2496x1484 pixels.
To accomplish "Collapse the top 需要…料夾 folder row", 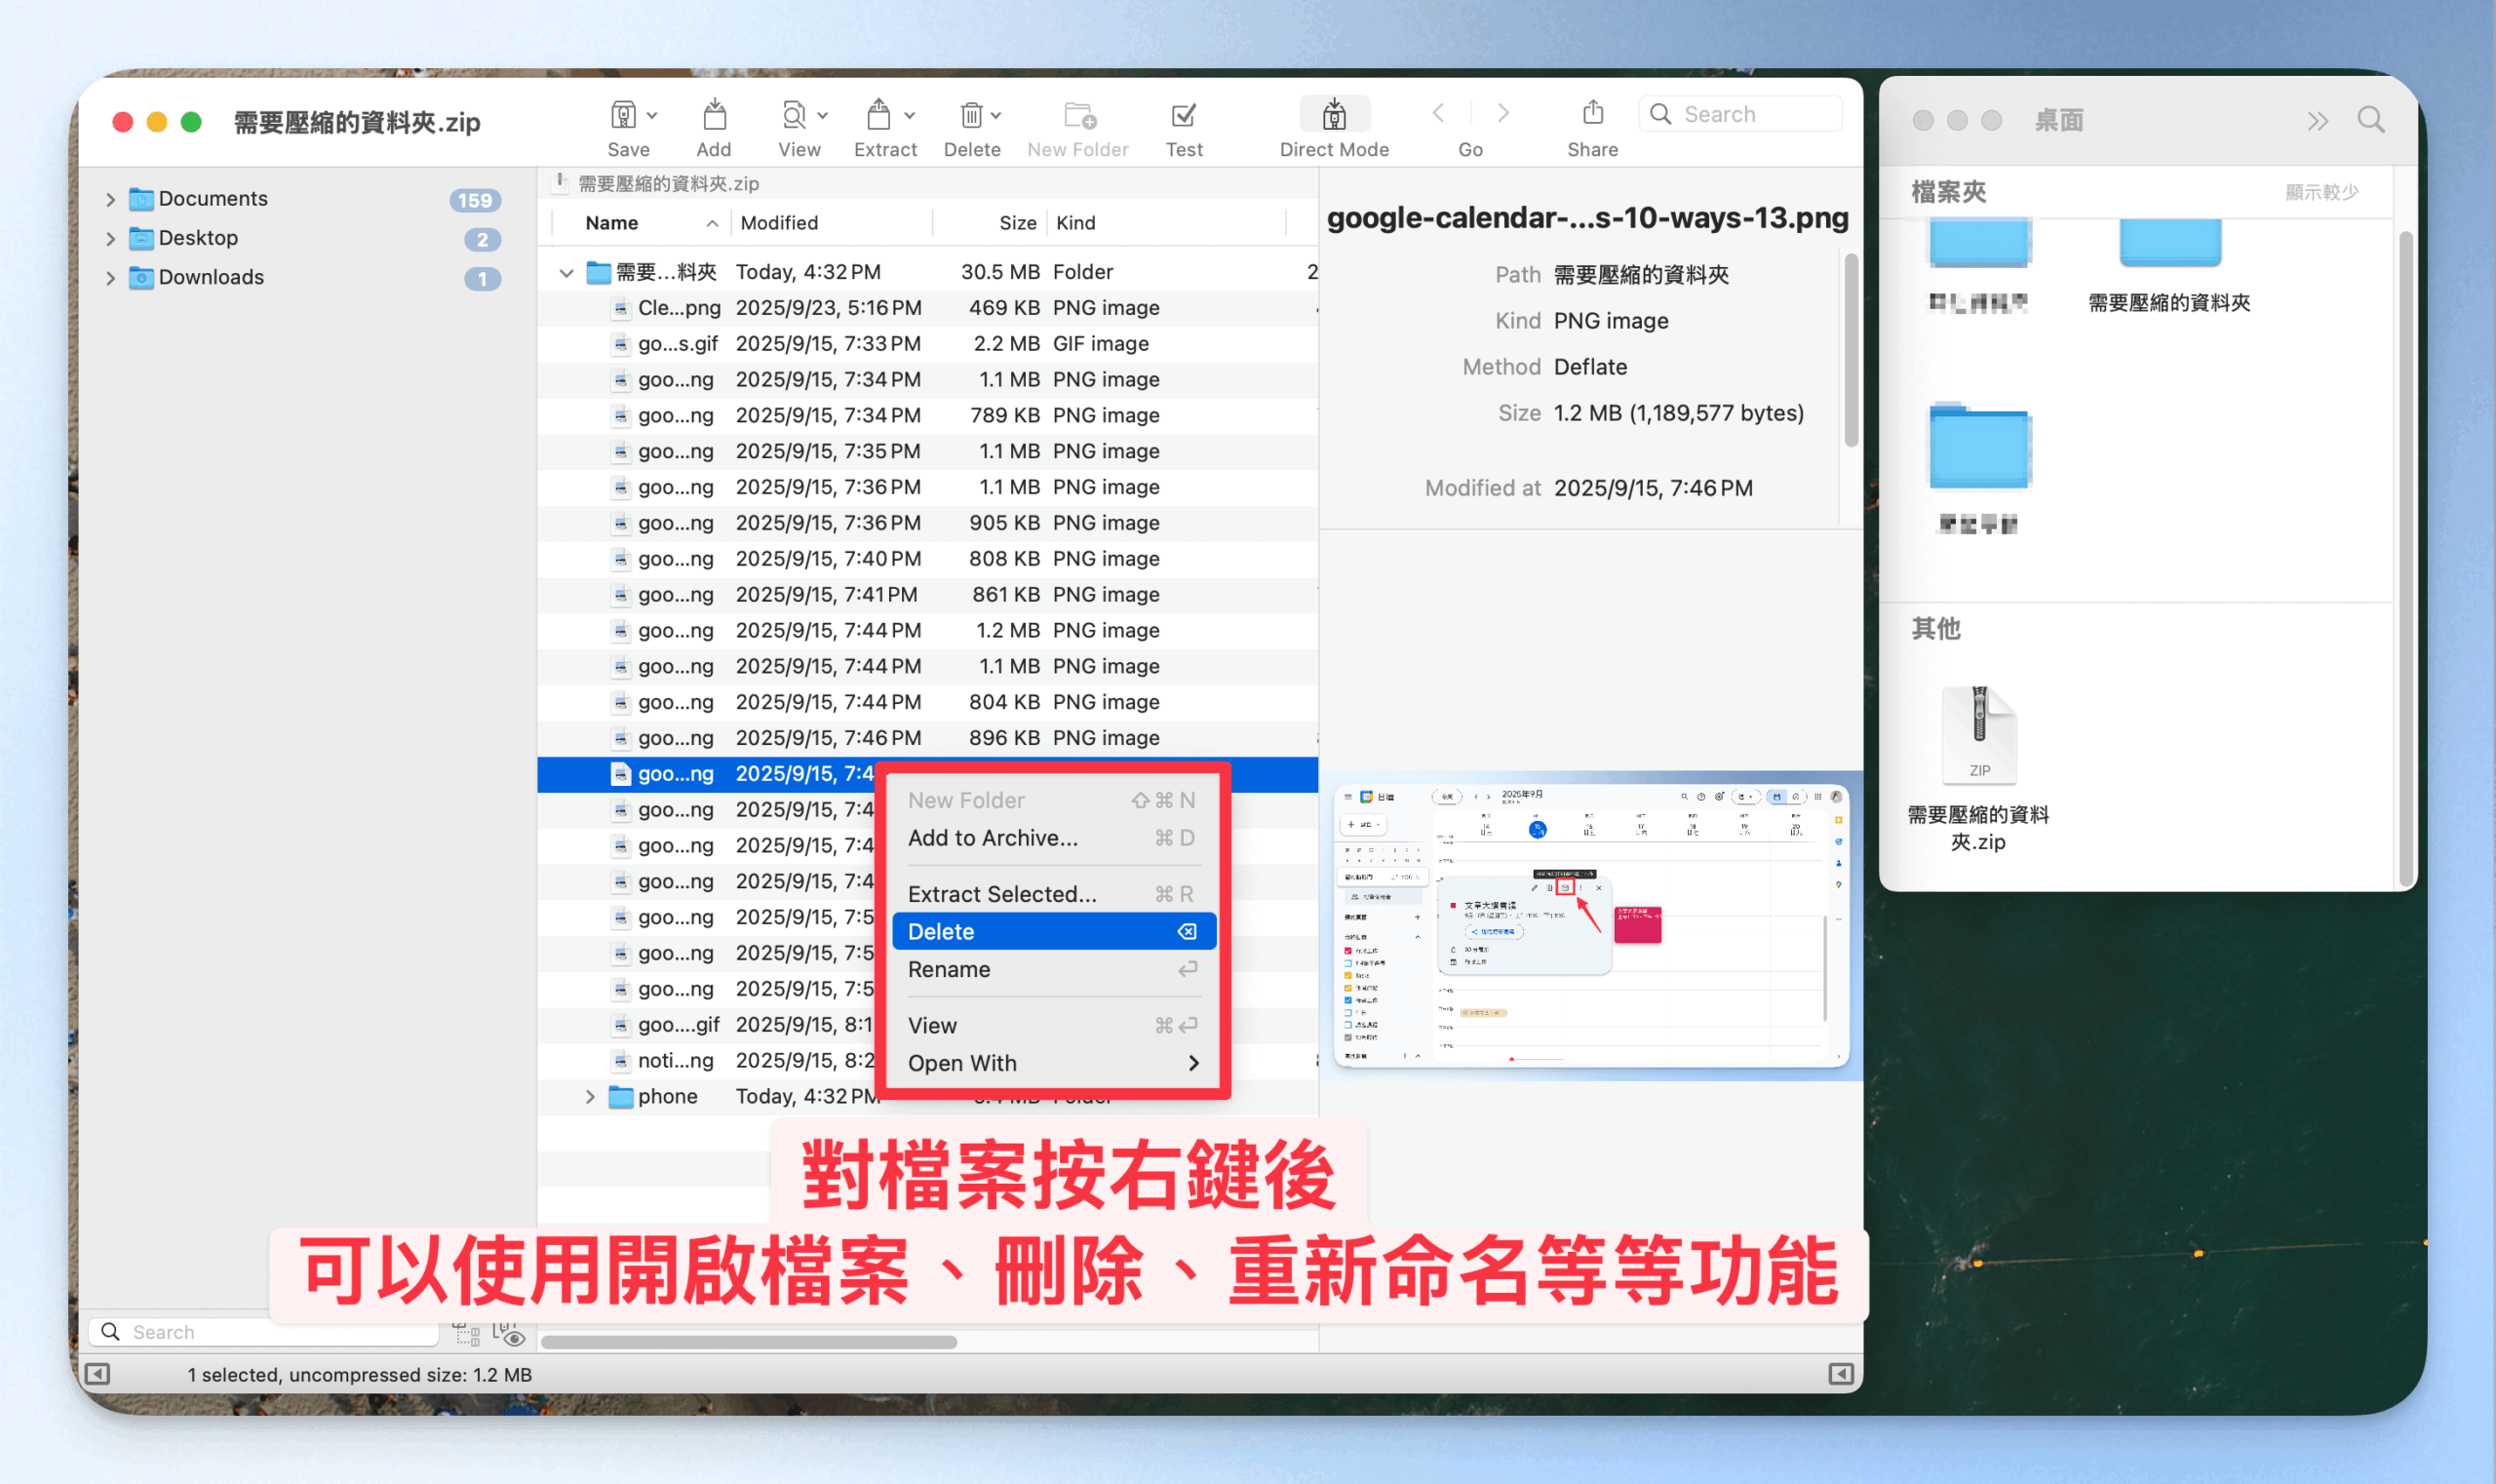I will coord(566,272).
